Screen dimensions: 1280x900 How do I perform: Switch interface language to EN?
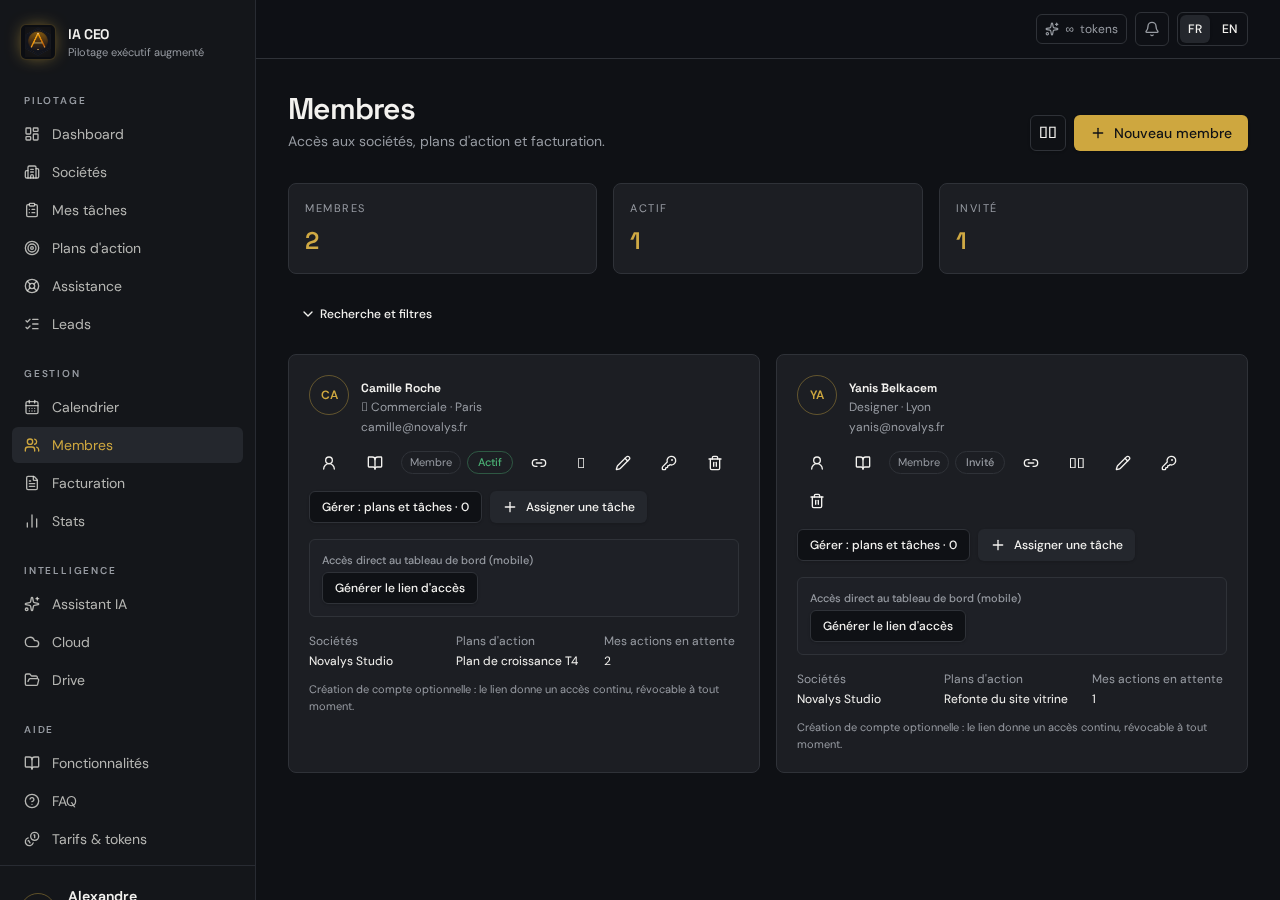coord(1230,29)
